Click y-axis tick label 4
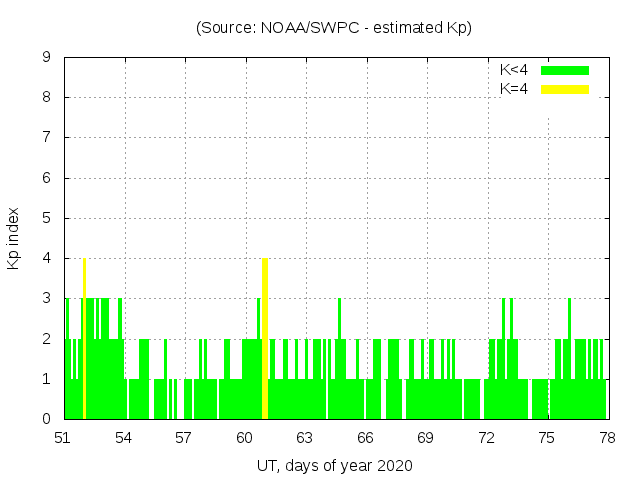Viewport: 640px width, 480px height. [x=46, y=258]
